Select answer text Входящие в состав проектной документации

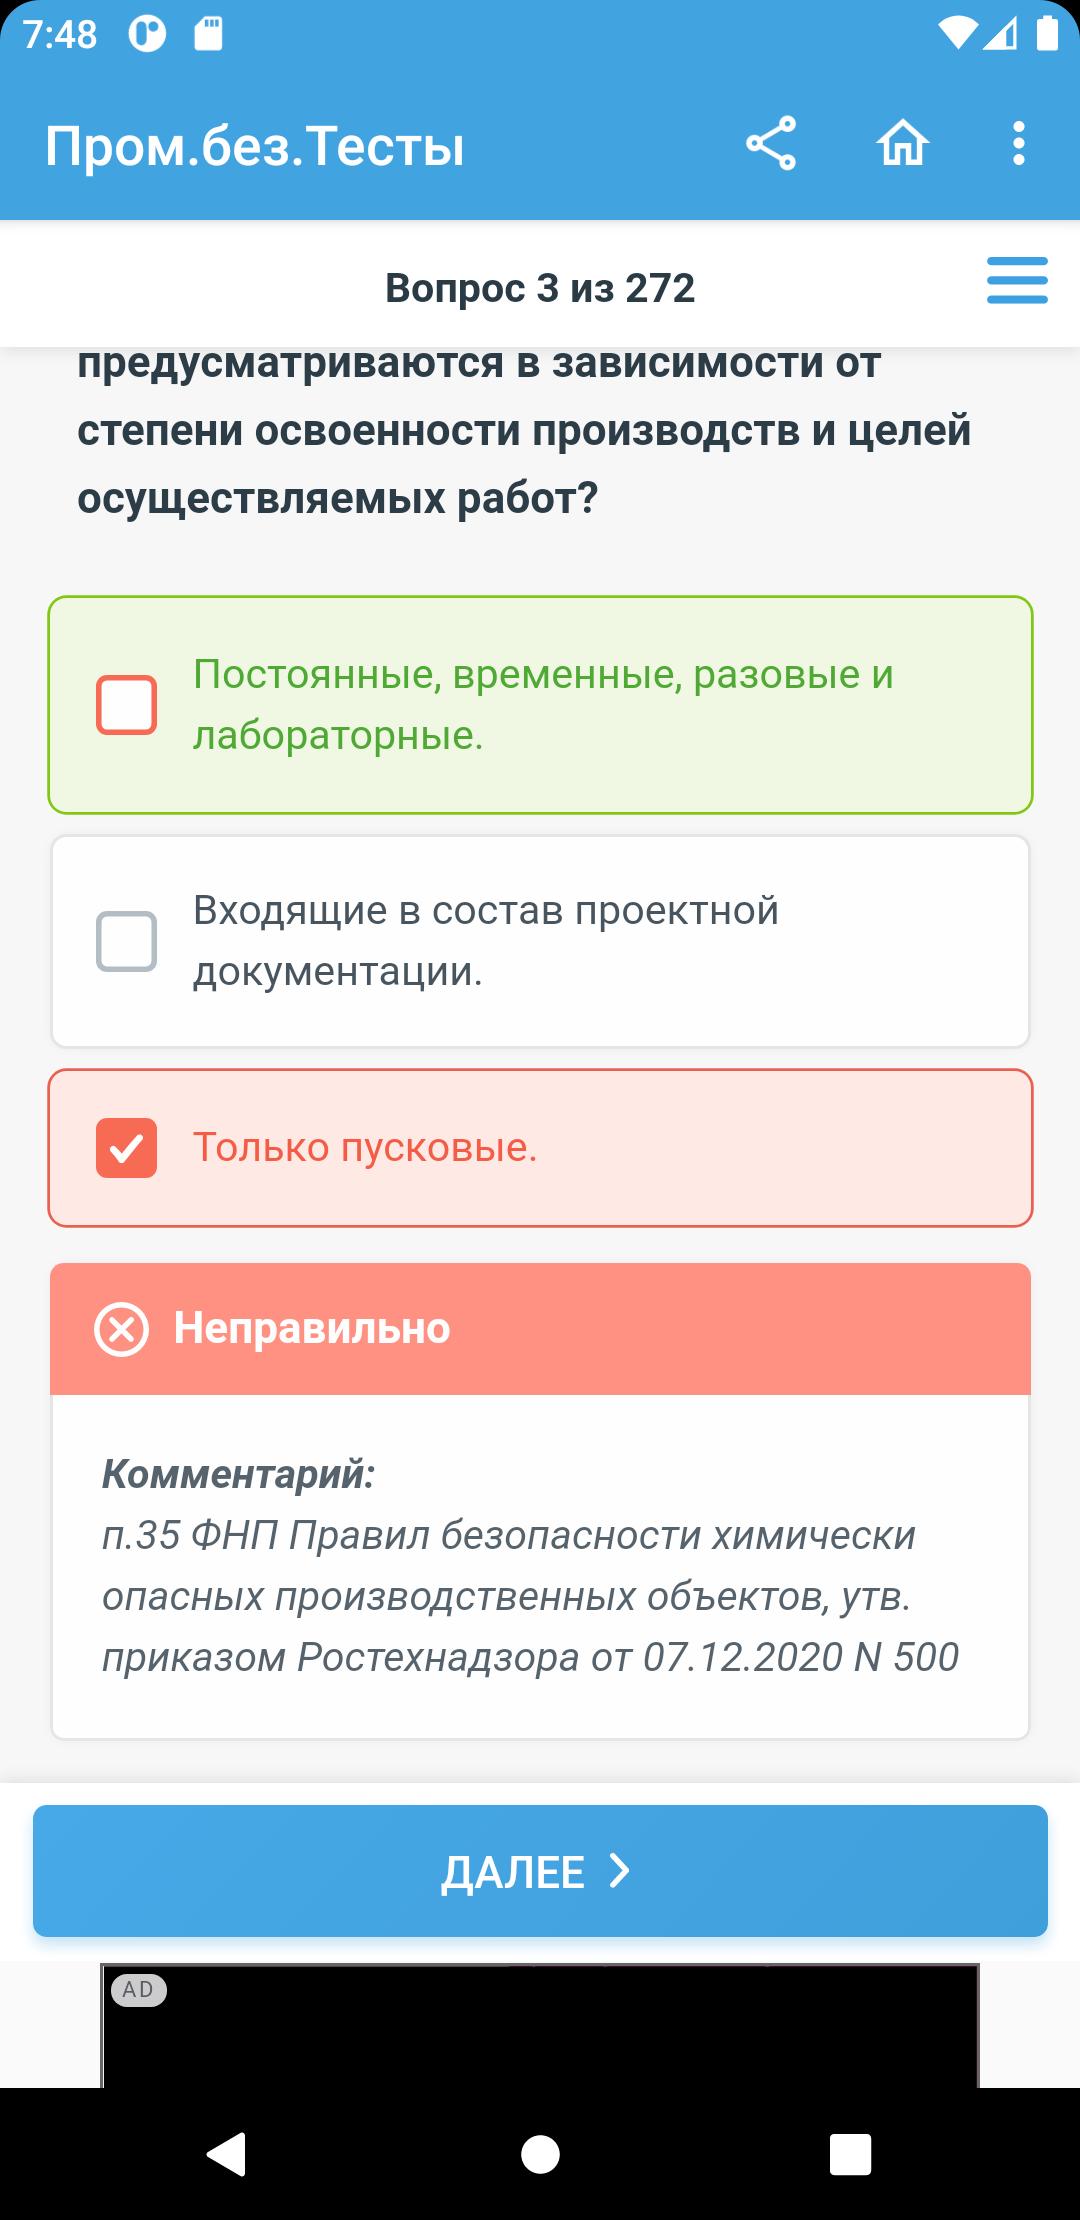click(x=486, y=941)
